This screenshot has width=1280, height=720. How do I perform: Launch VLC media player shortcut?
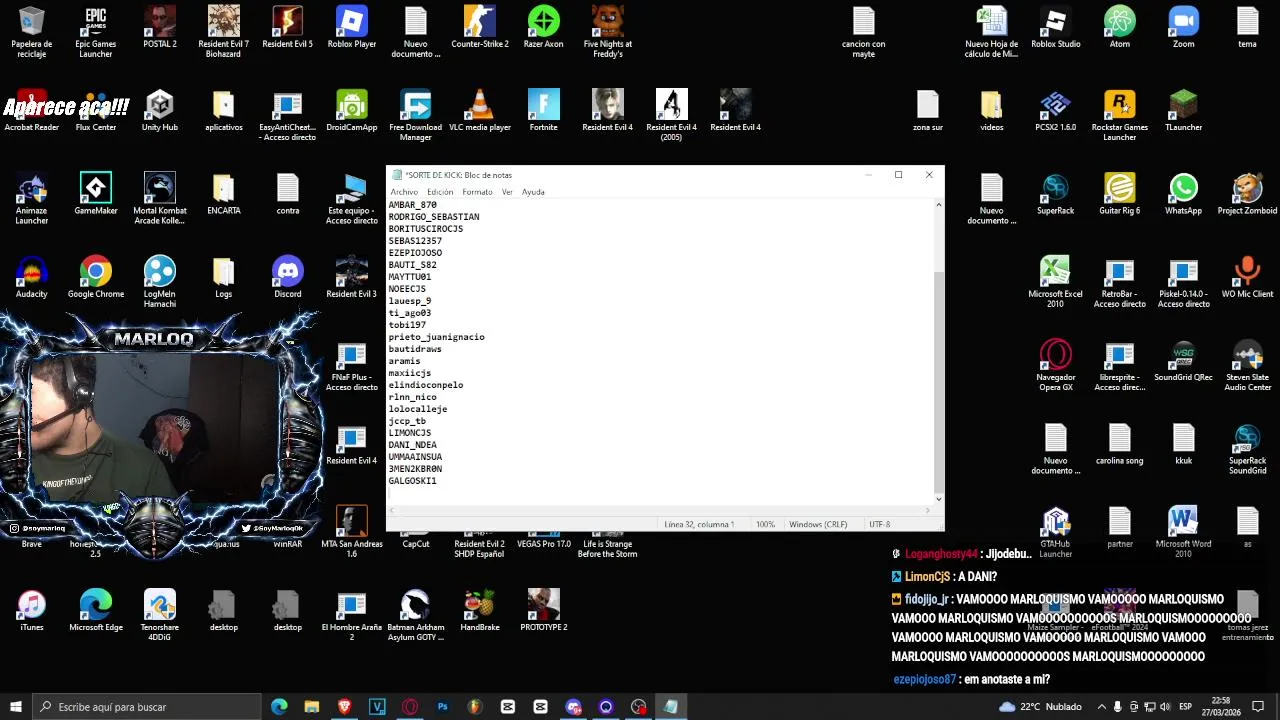(480, 111)
